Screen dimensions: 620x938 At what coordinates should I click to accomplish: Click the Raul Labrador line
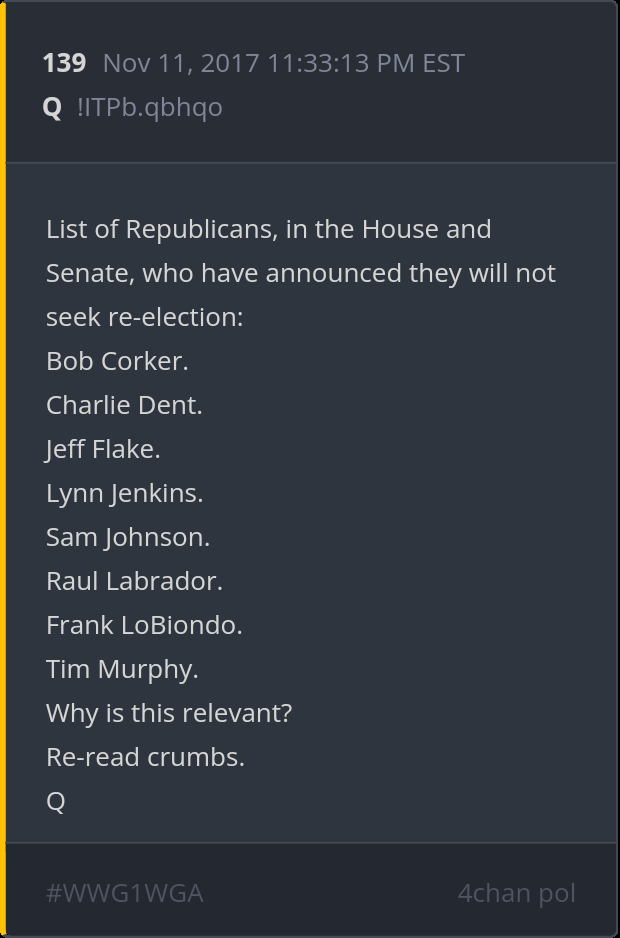tap(134, 581)
